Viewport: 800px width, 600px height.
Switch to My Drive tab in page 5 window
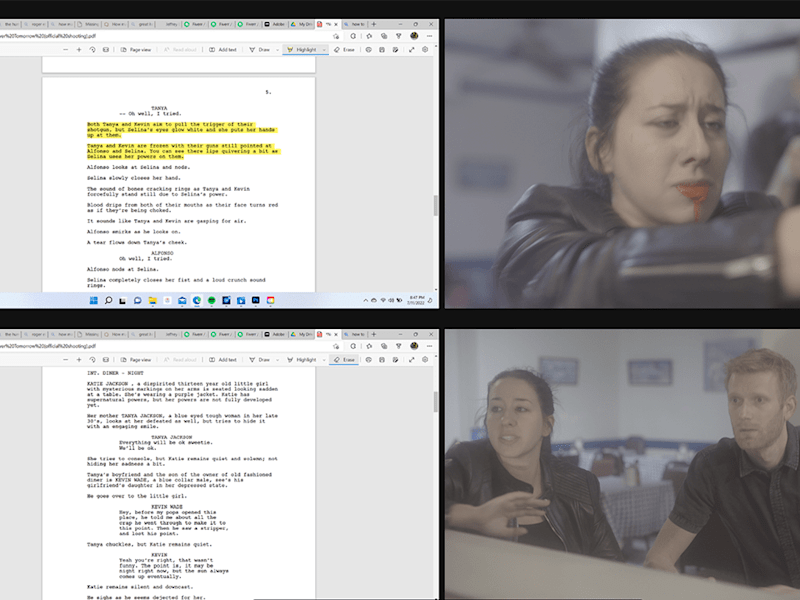pyautogui.click(x=302, y=24)
